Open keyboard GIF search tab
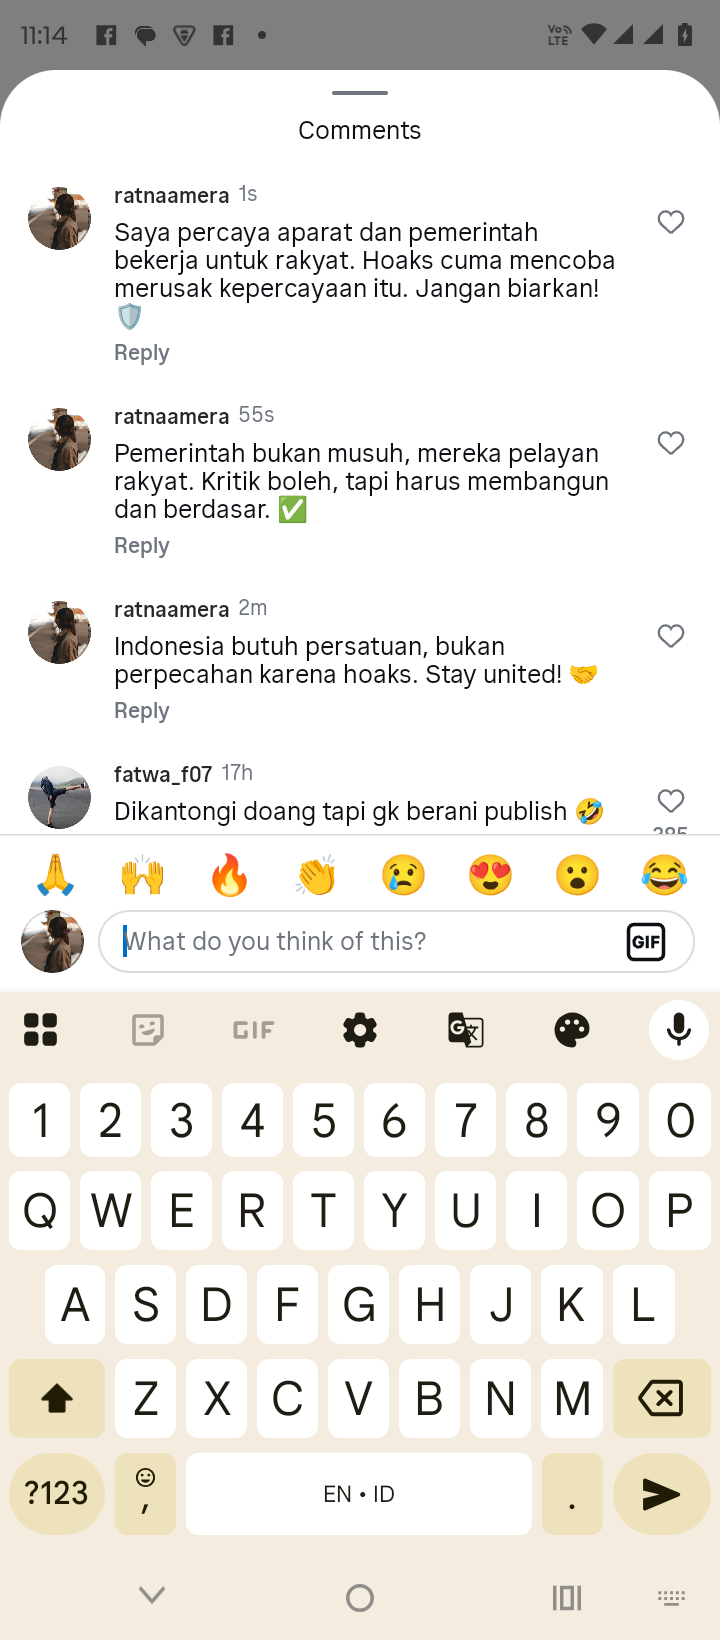720x1640 pixels. pyautogui.click(x=254, y=1030)
